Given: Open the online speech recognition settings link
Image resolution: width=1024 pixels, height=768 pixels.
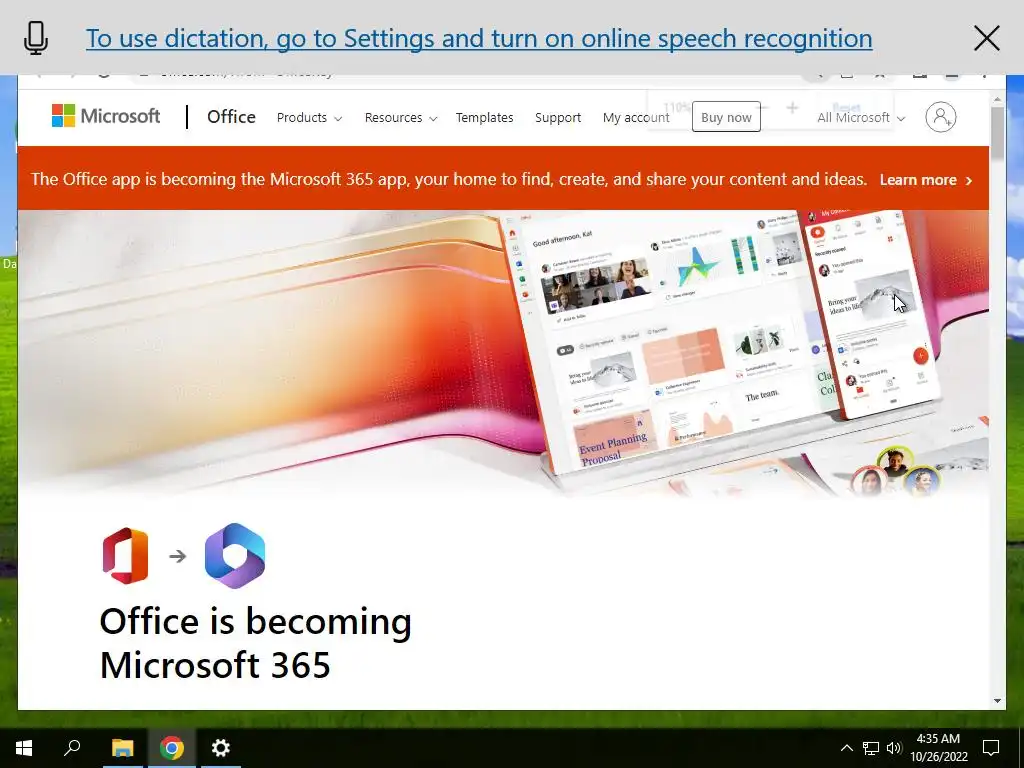Looking at the screenshot, I should point(479,38).
